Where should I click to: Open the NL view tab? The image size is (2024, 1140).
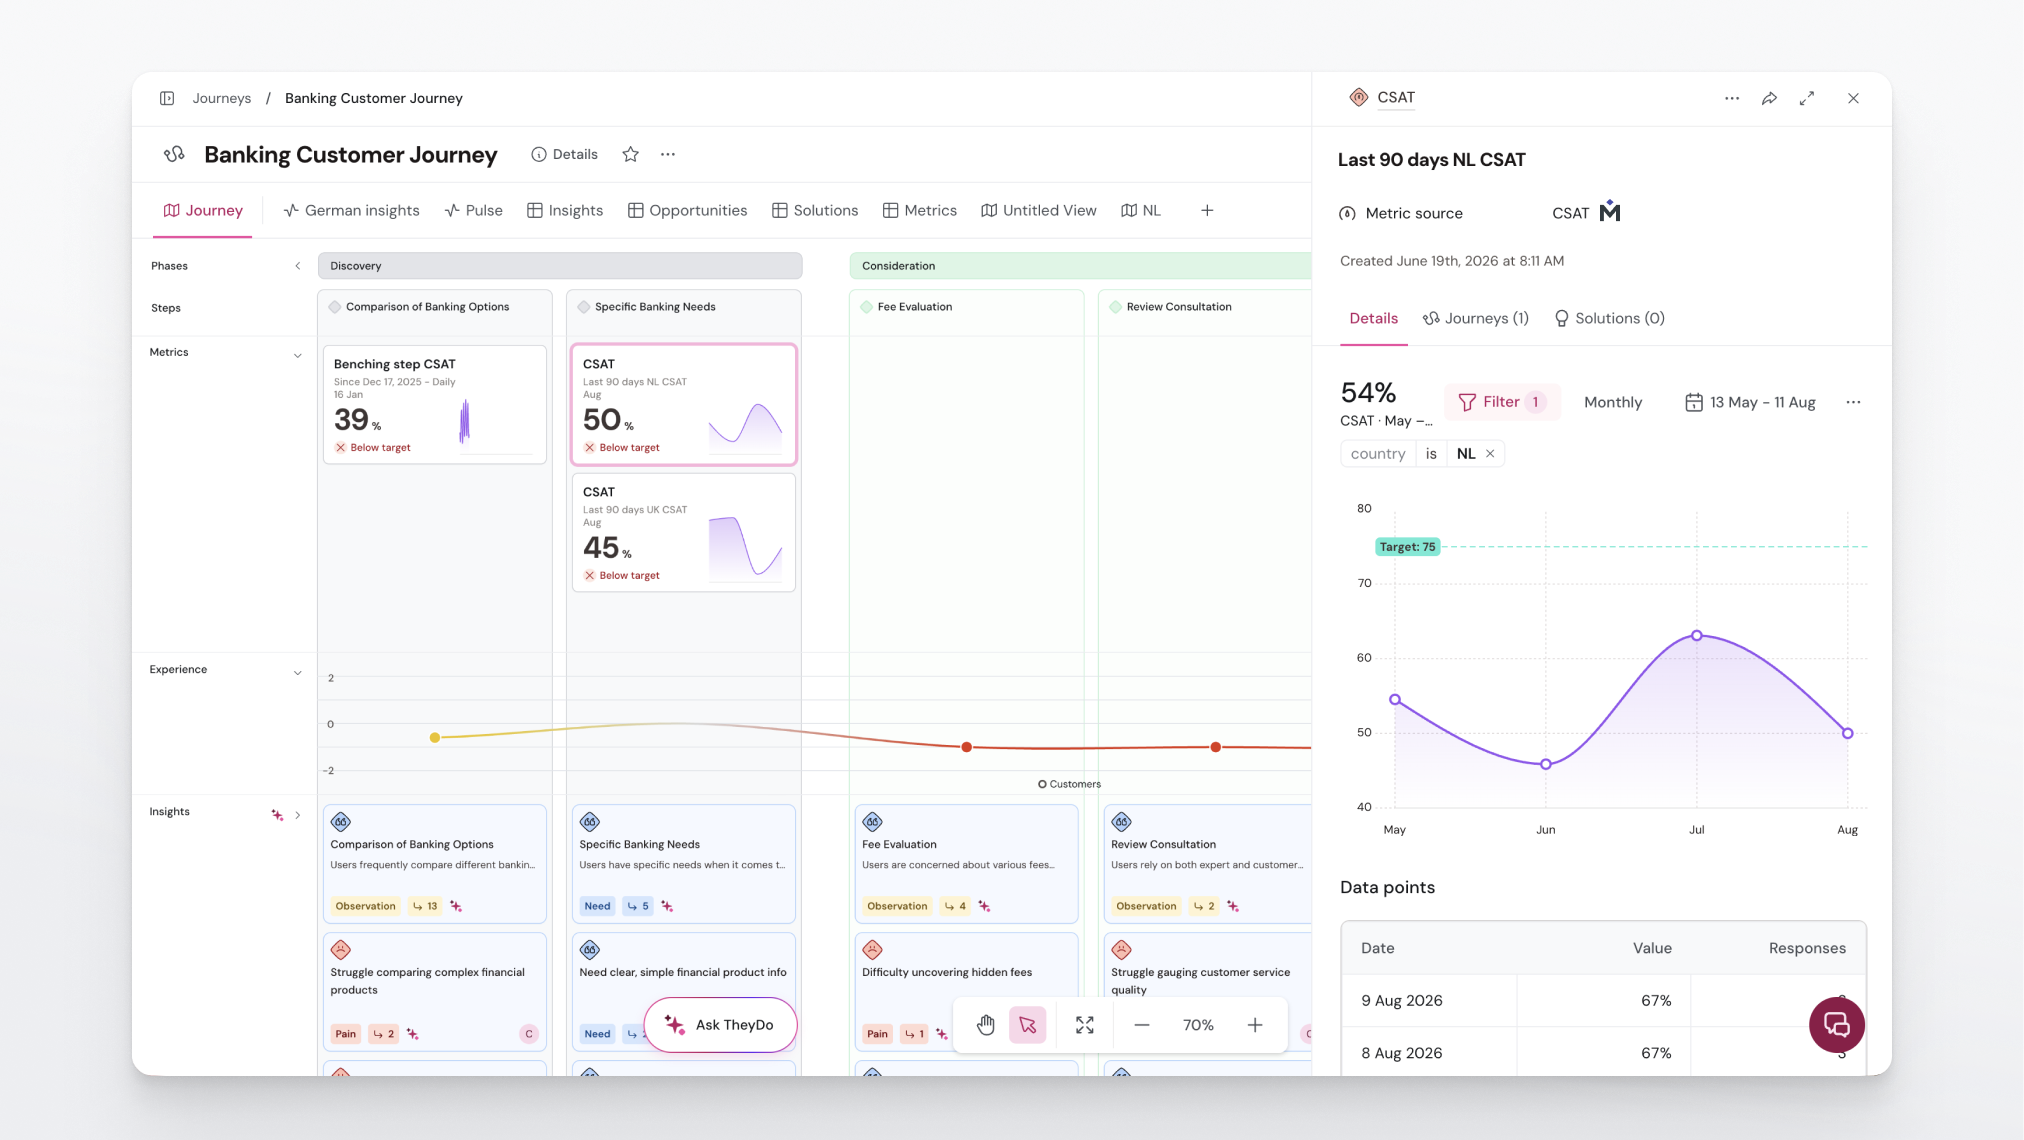click(1141, 210)
